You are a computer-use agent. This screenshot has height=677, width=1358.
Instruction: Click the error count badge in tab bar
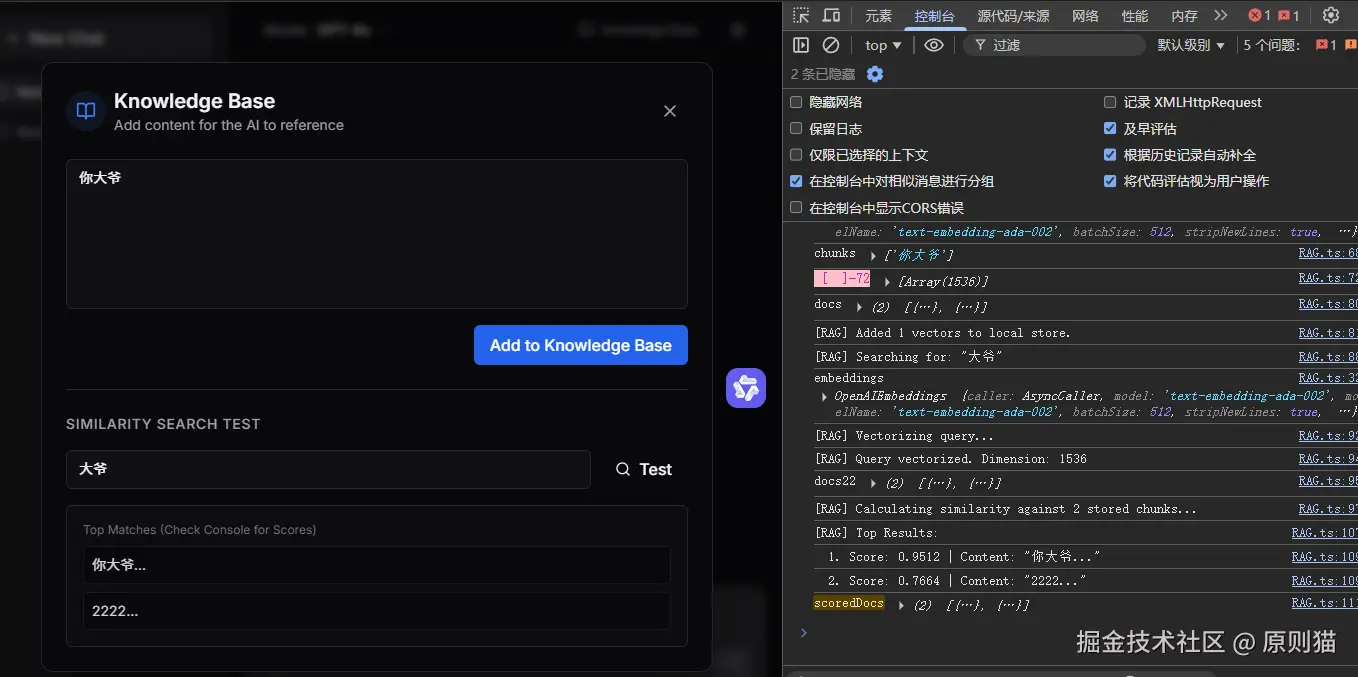pyautogui.click(x=1260, y=15)
